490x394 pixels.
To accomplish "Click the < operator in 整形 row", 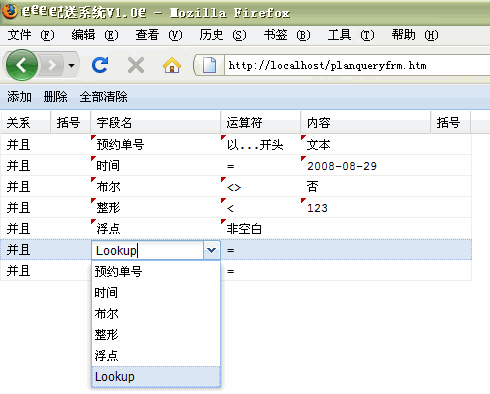I will pos(261,208).
